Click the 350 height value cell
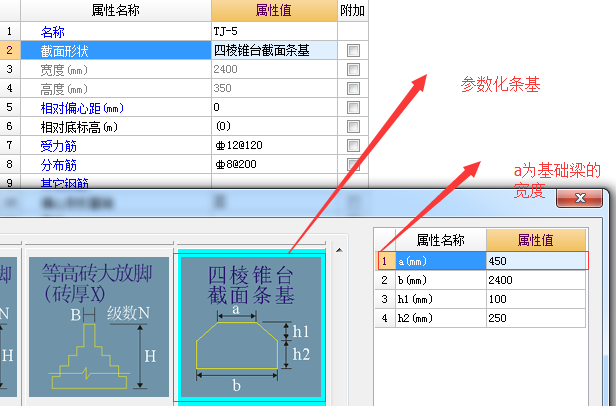The image size is (616, 406). point(274,88)
